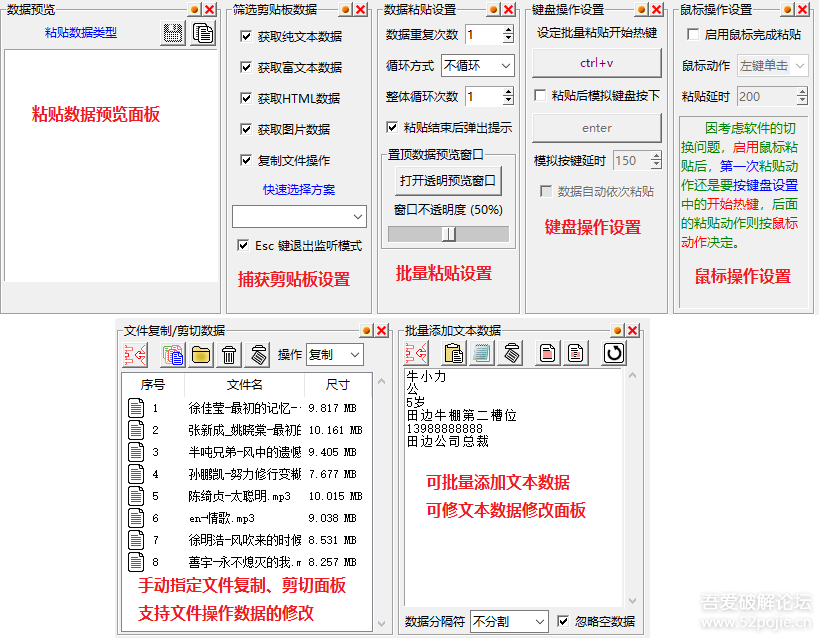The height and width of the screenshot is (639, 821).
Task: Open the 循环方式 dropdown
Action: point(477,65)
